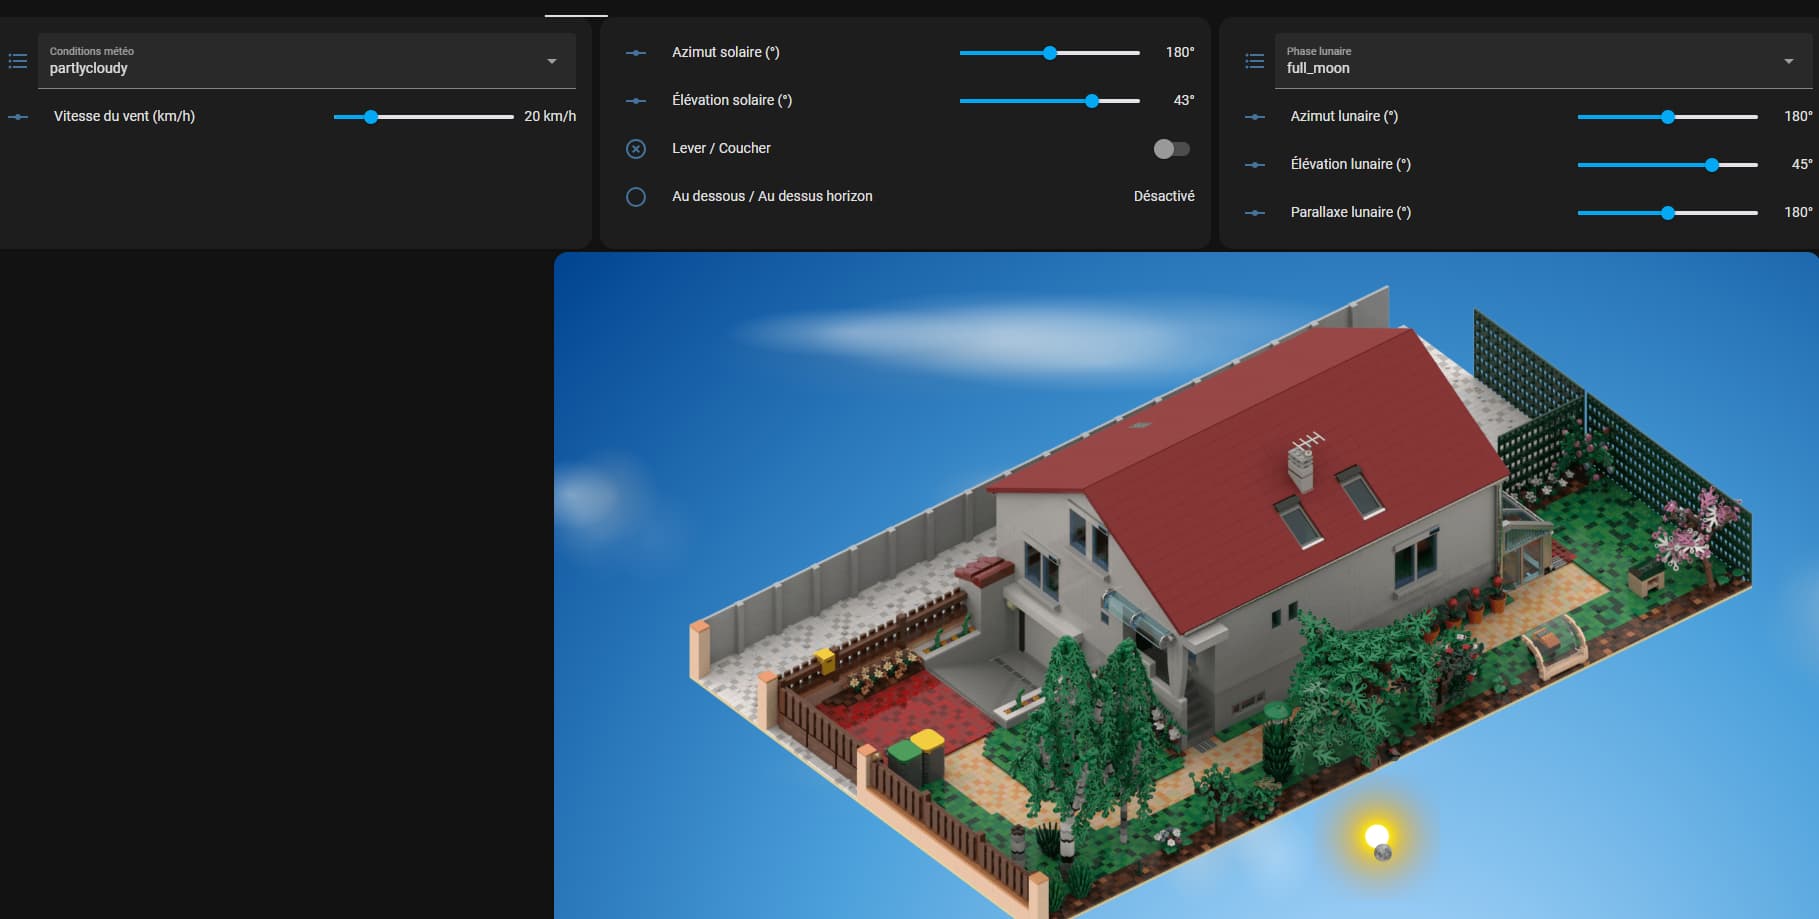Click the sun in the house scene
1819x919 pixels.
tap(1376, 834)
